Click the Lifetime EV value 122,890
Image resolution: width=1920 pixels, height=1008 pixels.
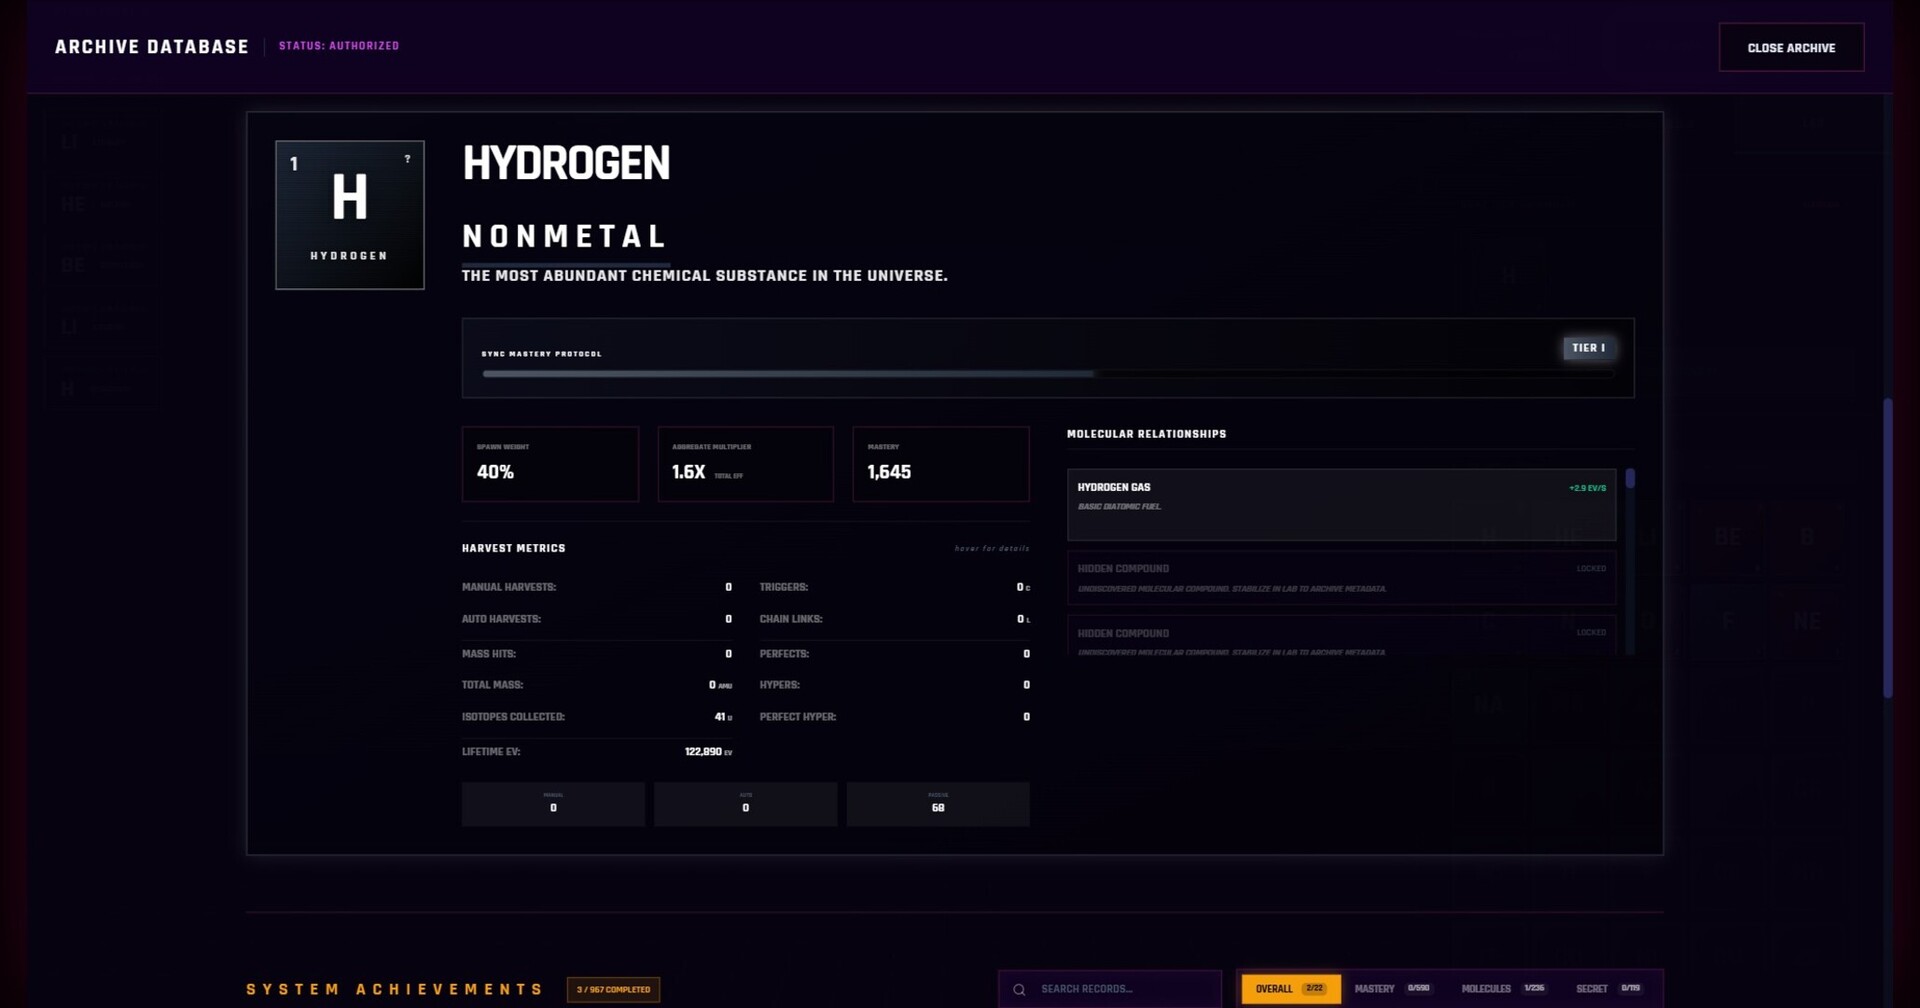click(703, 752)
